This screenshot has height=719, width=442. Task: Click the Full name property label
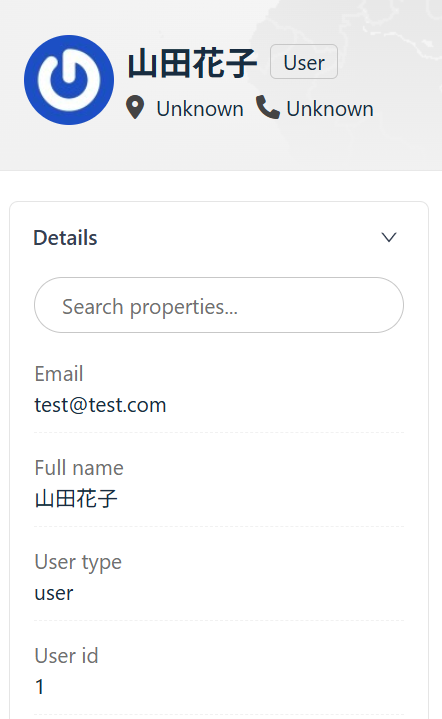pos(79,468)
